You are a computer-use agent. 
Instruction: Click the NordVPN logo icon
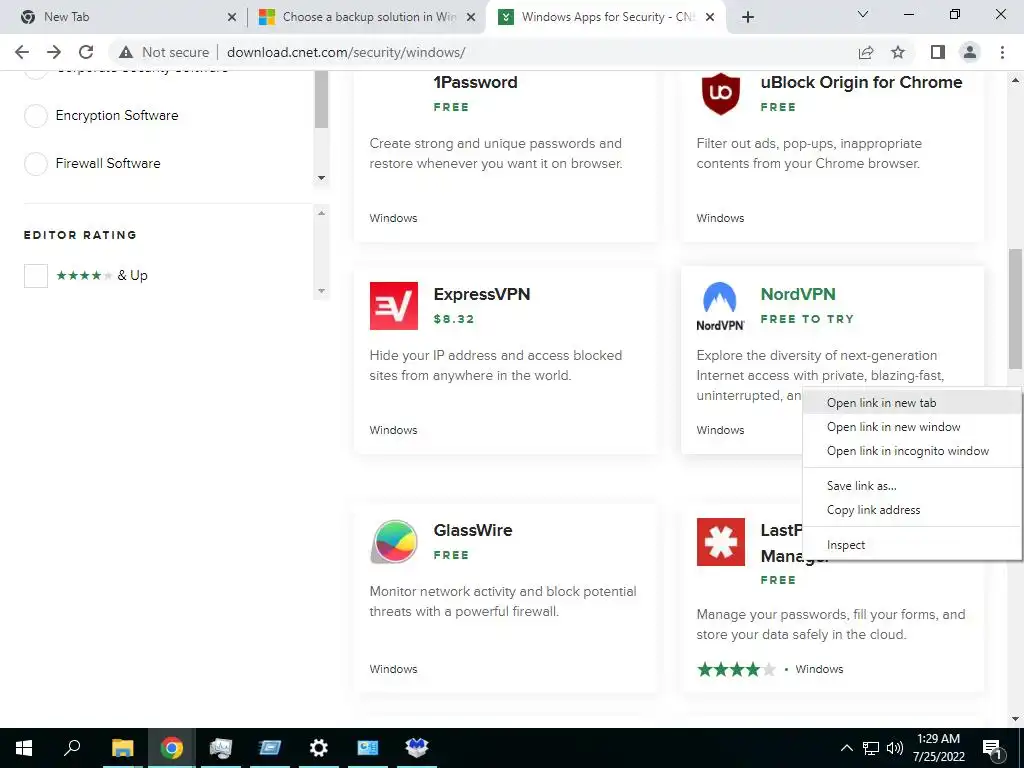(720, 306)
